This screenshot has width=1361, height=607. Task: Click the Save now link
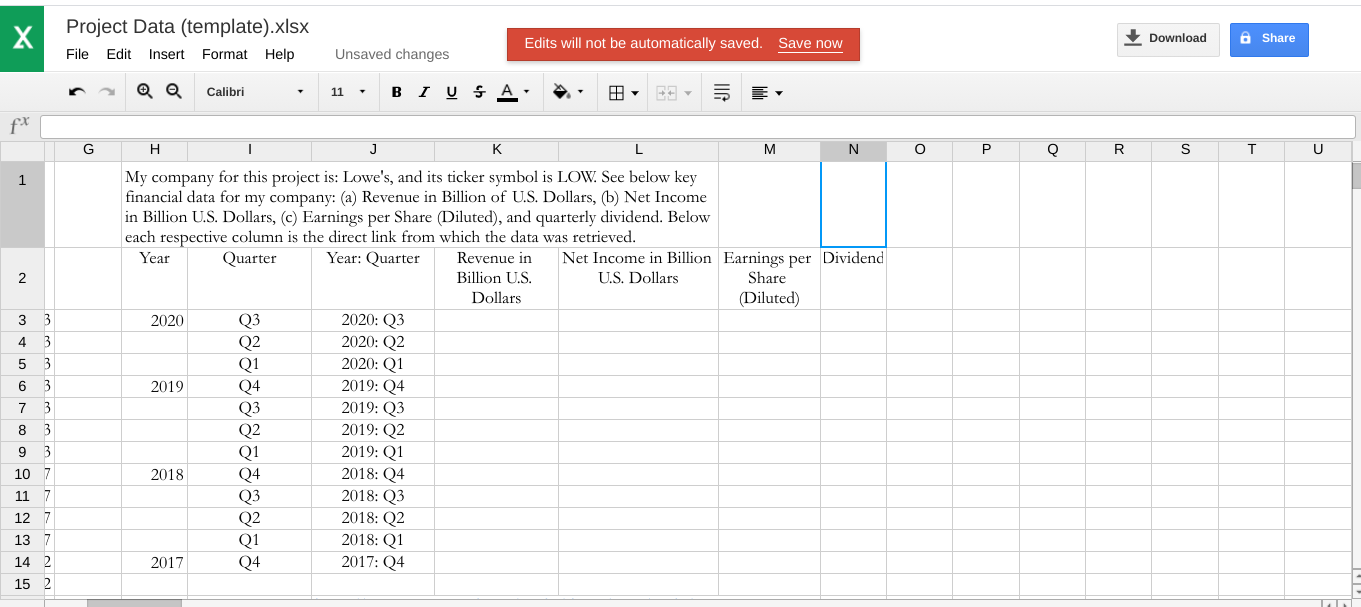tap(810, 44)
